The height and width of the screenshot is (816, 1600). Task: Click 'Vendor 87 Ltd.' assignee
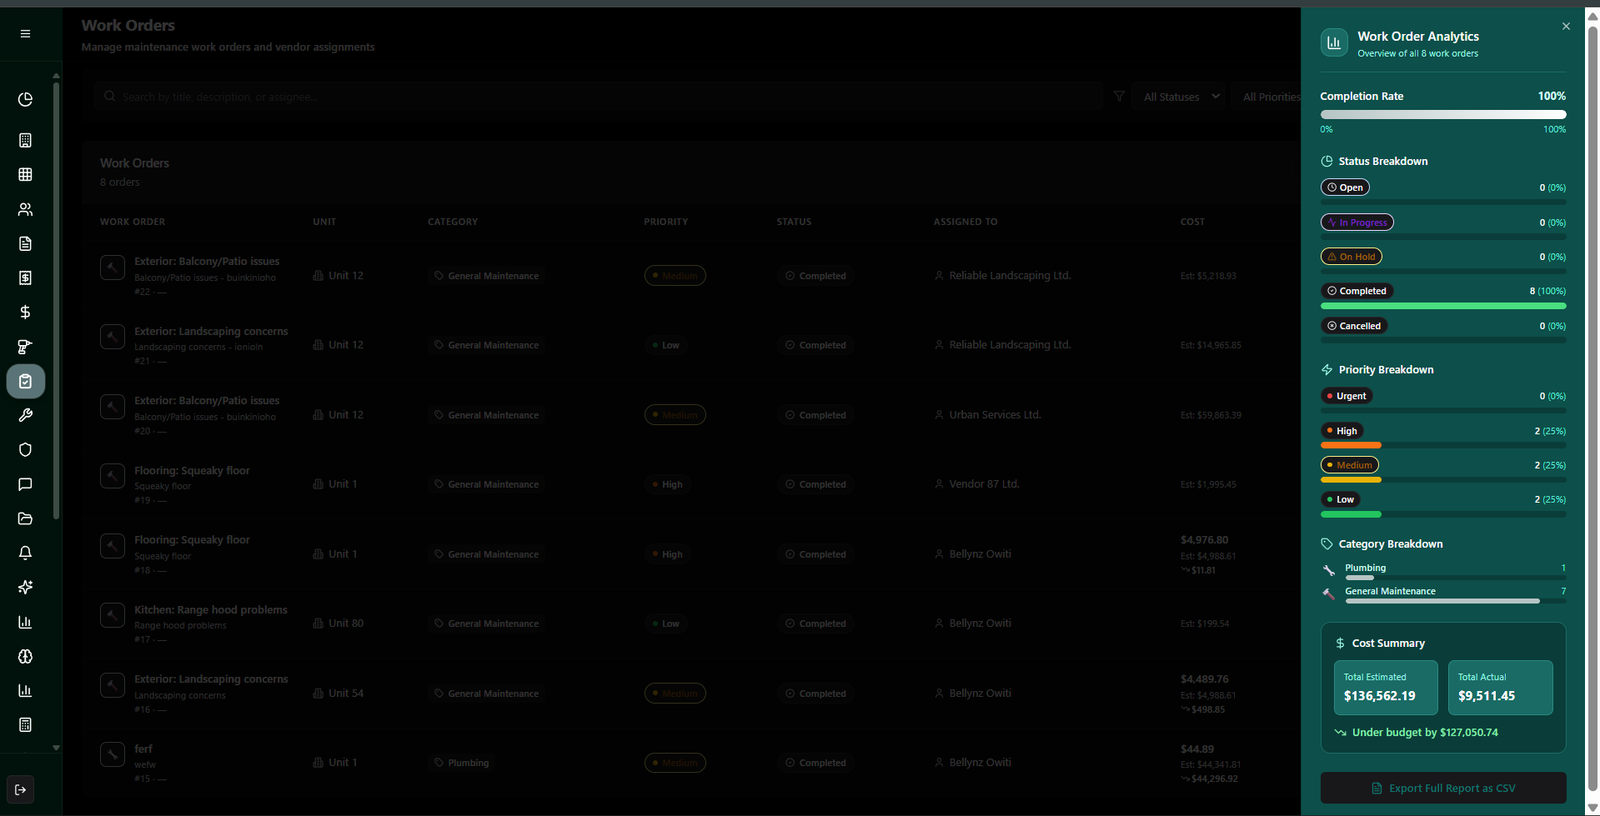pyautogui.click(x=984, y=484)
